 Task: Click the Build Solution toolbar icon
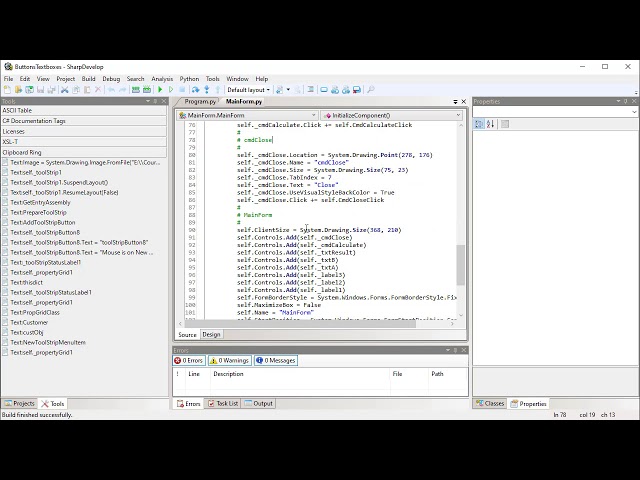click(x=136, y=90)
